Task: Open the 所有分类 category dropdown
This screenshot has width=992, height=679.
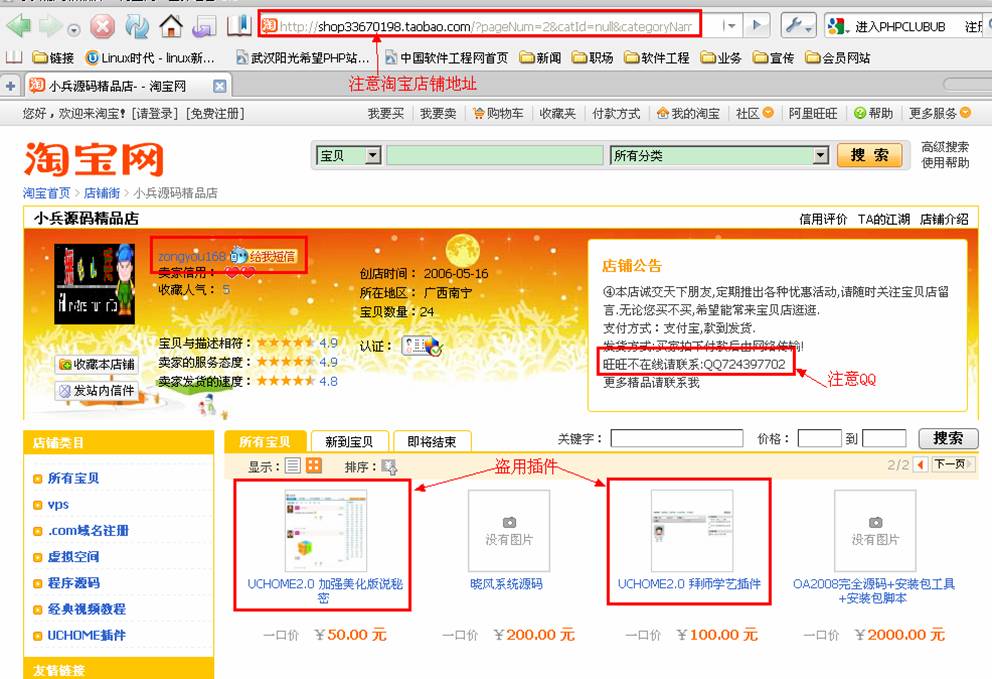Action: [x=719, y=156]
